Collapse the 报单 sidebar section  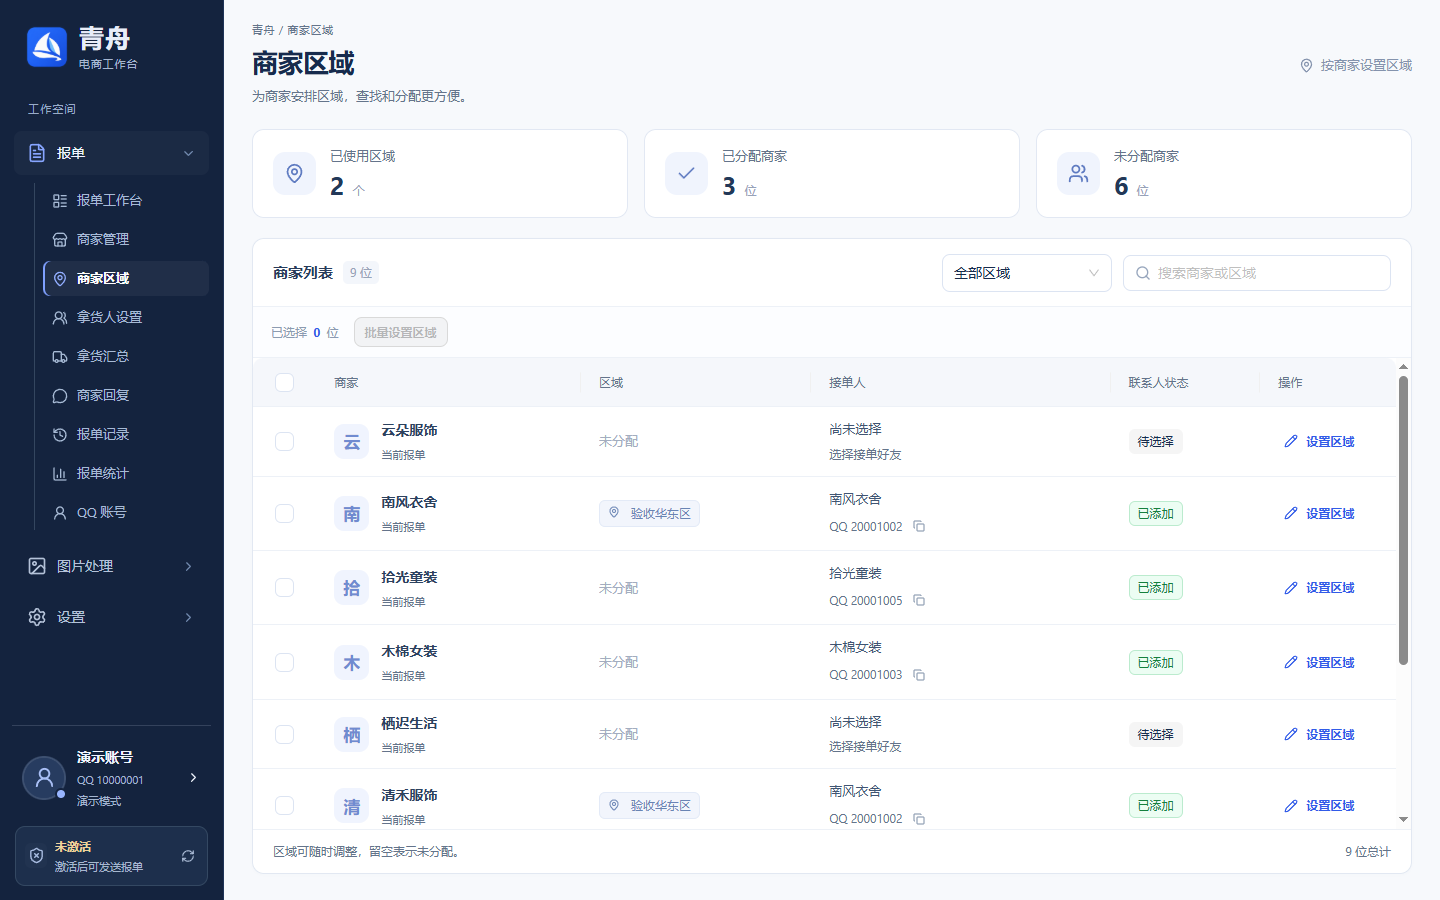click(111, 153)
